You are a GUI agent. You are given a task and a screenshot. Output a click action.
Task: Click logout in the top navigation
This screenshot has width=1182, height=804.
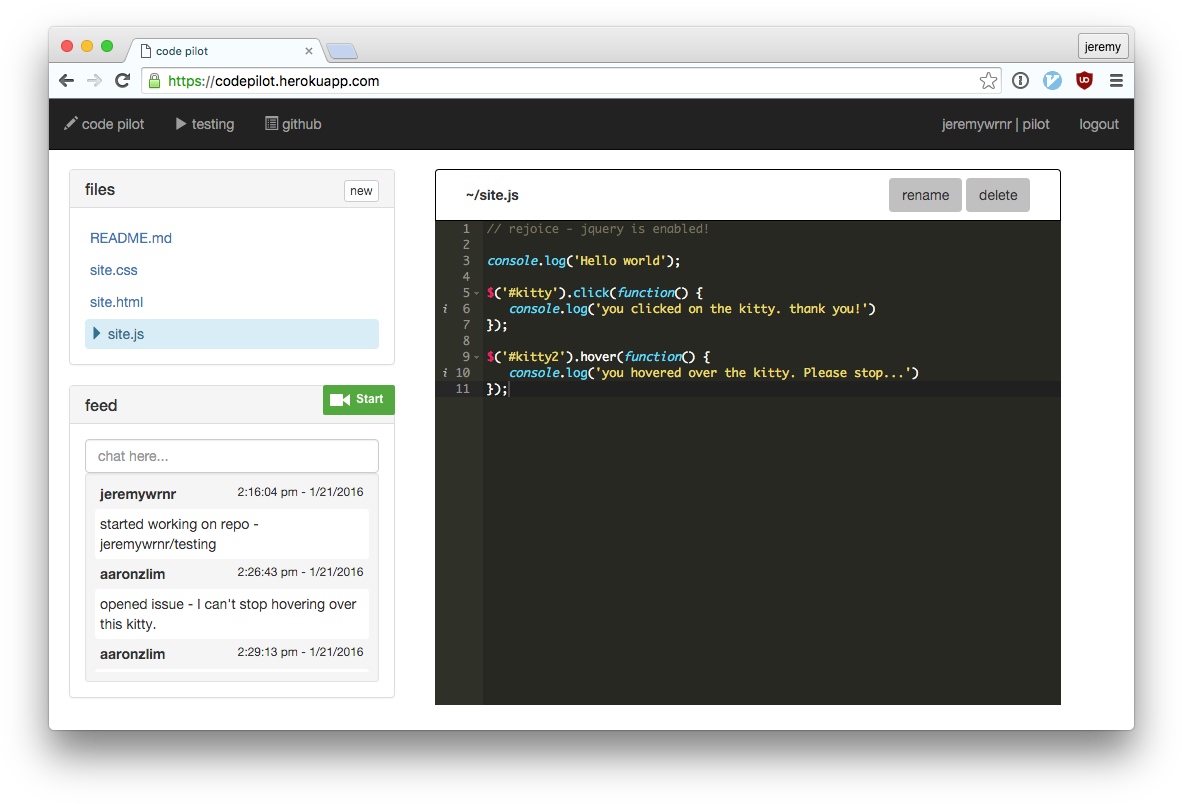(1098, 123)
